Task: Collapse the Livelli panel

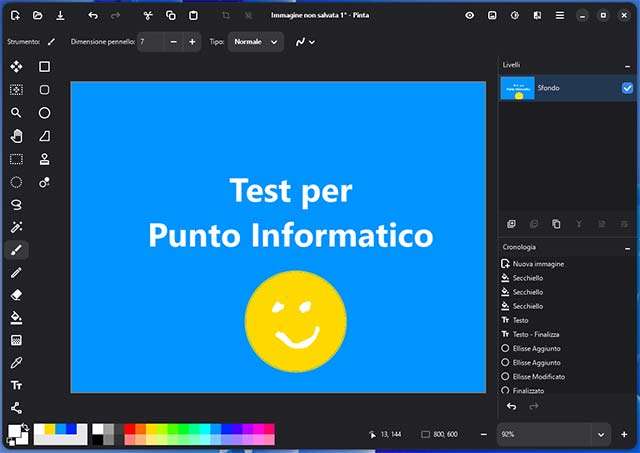Action: [627, 66]
